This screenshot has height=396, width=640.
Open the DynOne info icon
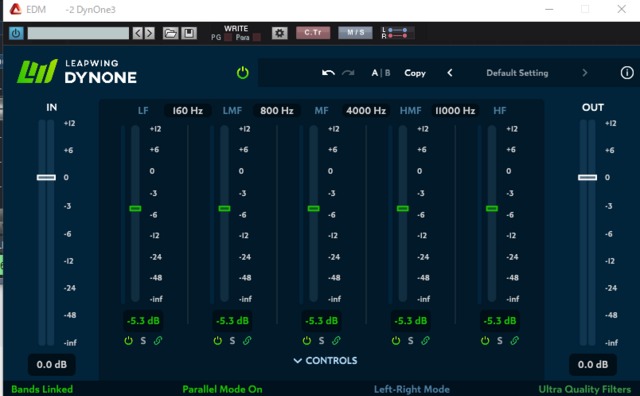click(627, 73)
